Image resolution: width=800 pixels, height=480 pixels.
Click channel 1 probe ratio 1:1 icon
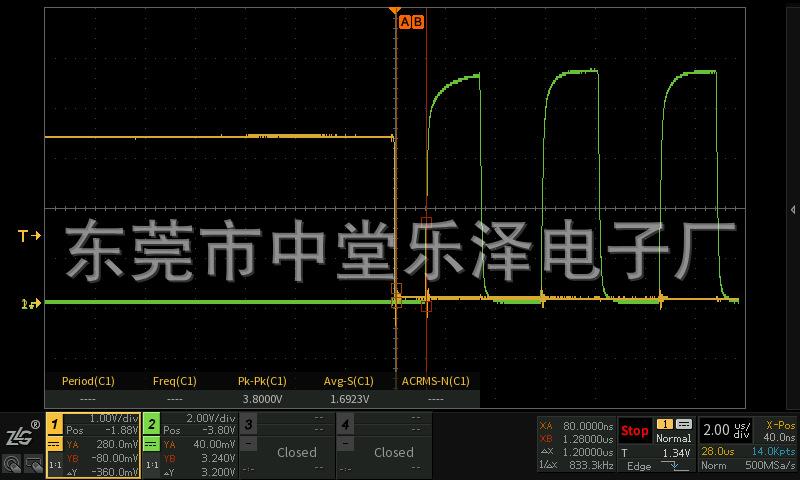55,465
